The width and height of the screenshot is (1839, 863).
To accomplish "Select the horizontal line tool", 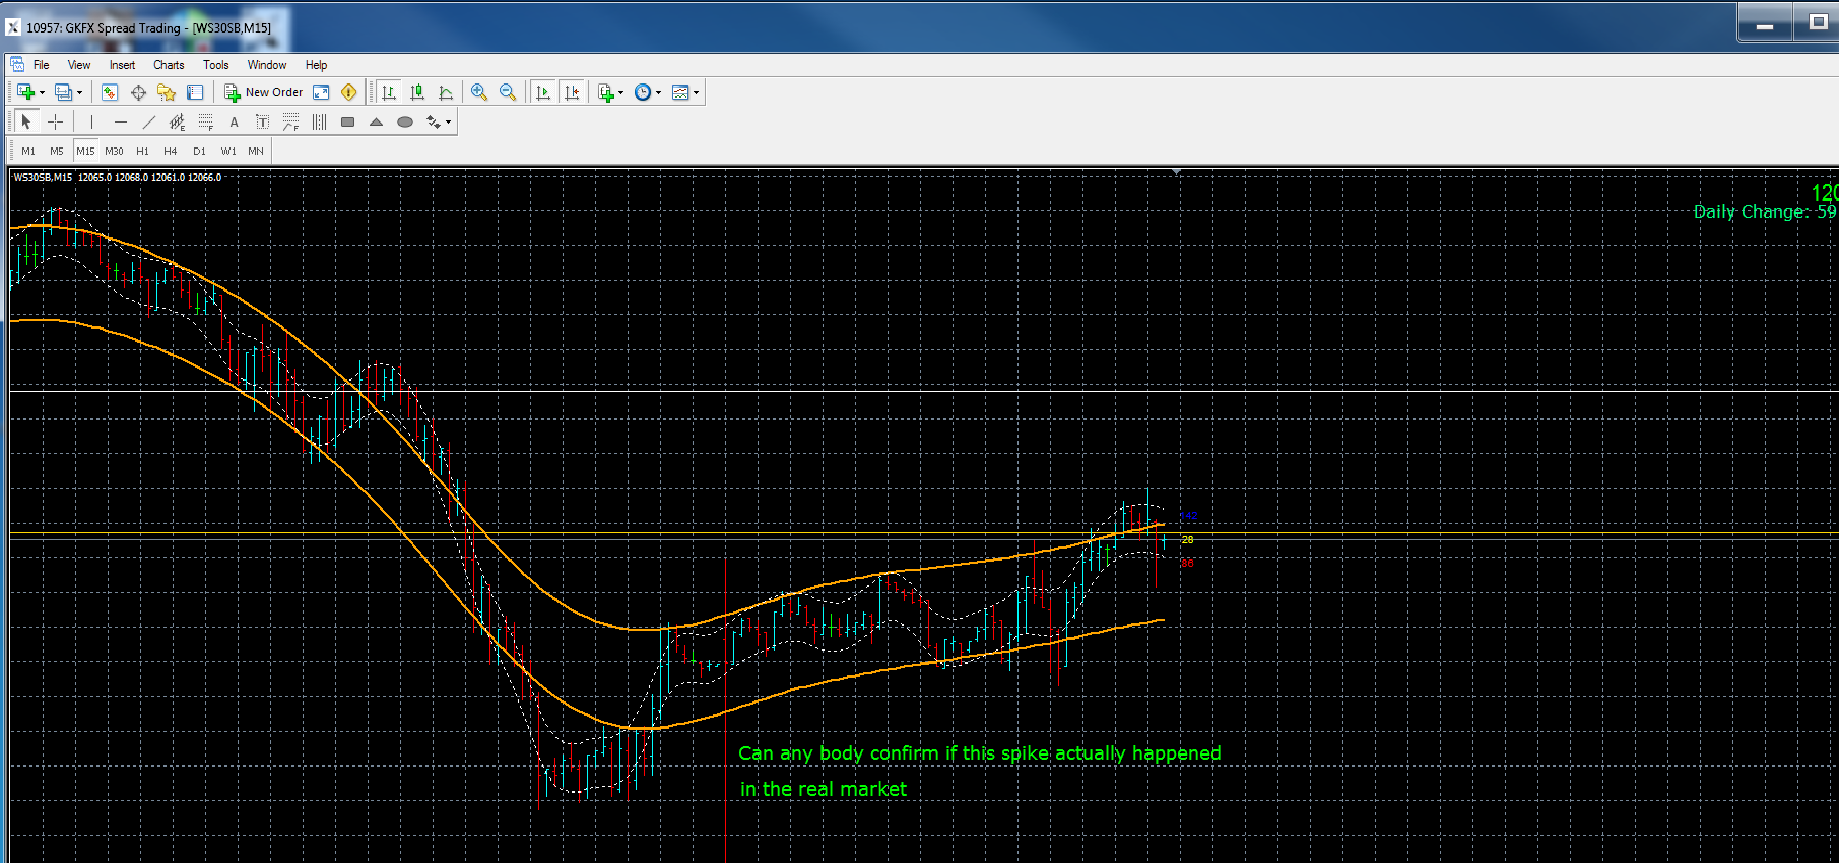I will 121,122.
